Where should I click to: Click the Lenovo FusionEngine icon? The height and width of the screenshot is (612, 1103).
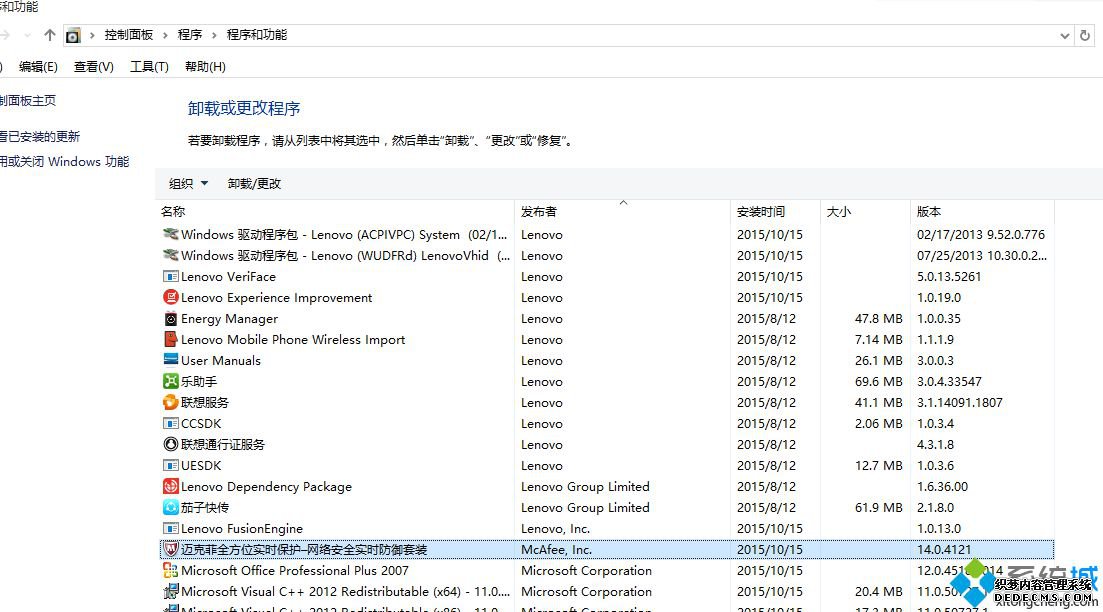click(x=170, y=528)
